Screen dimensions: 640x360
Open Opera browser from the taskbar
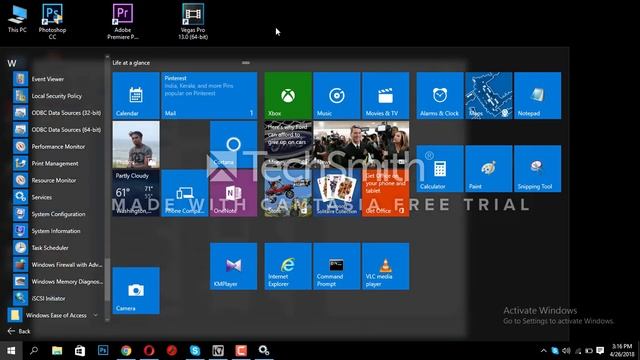149,351
